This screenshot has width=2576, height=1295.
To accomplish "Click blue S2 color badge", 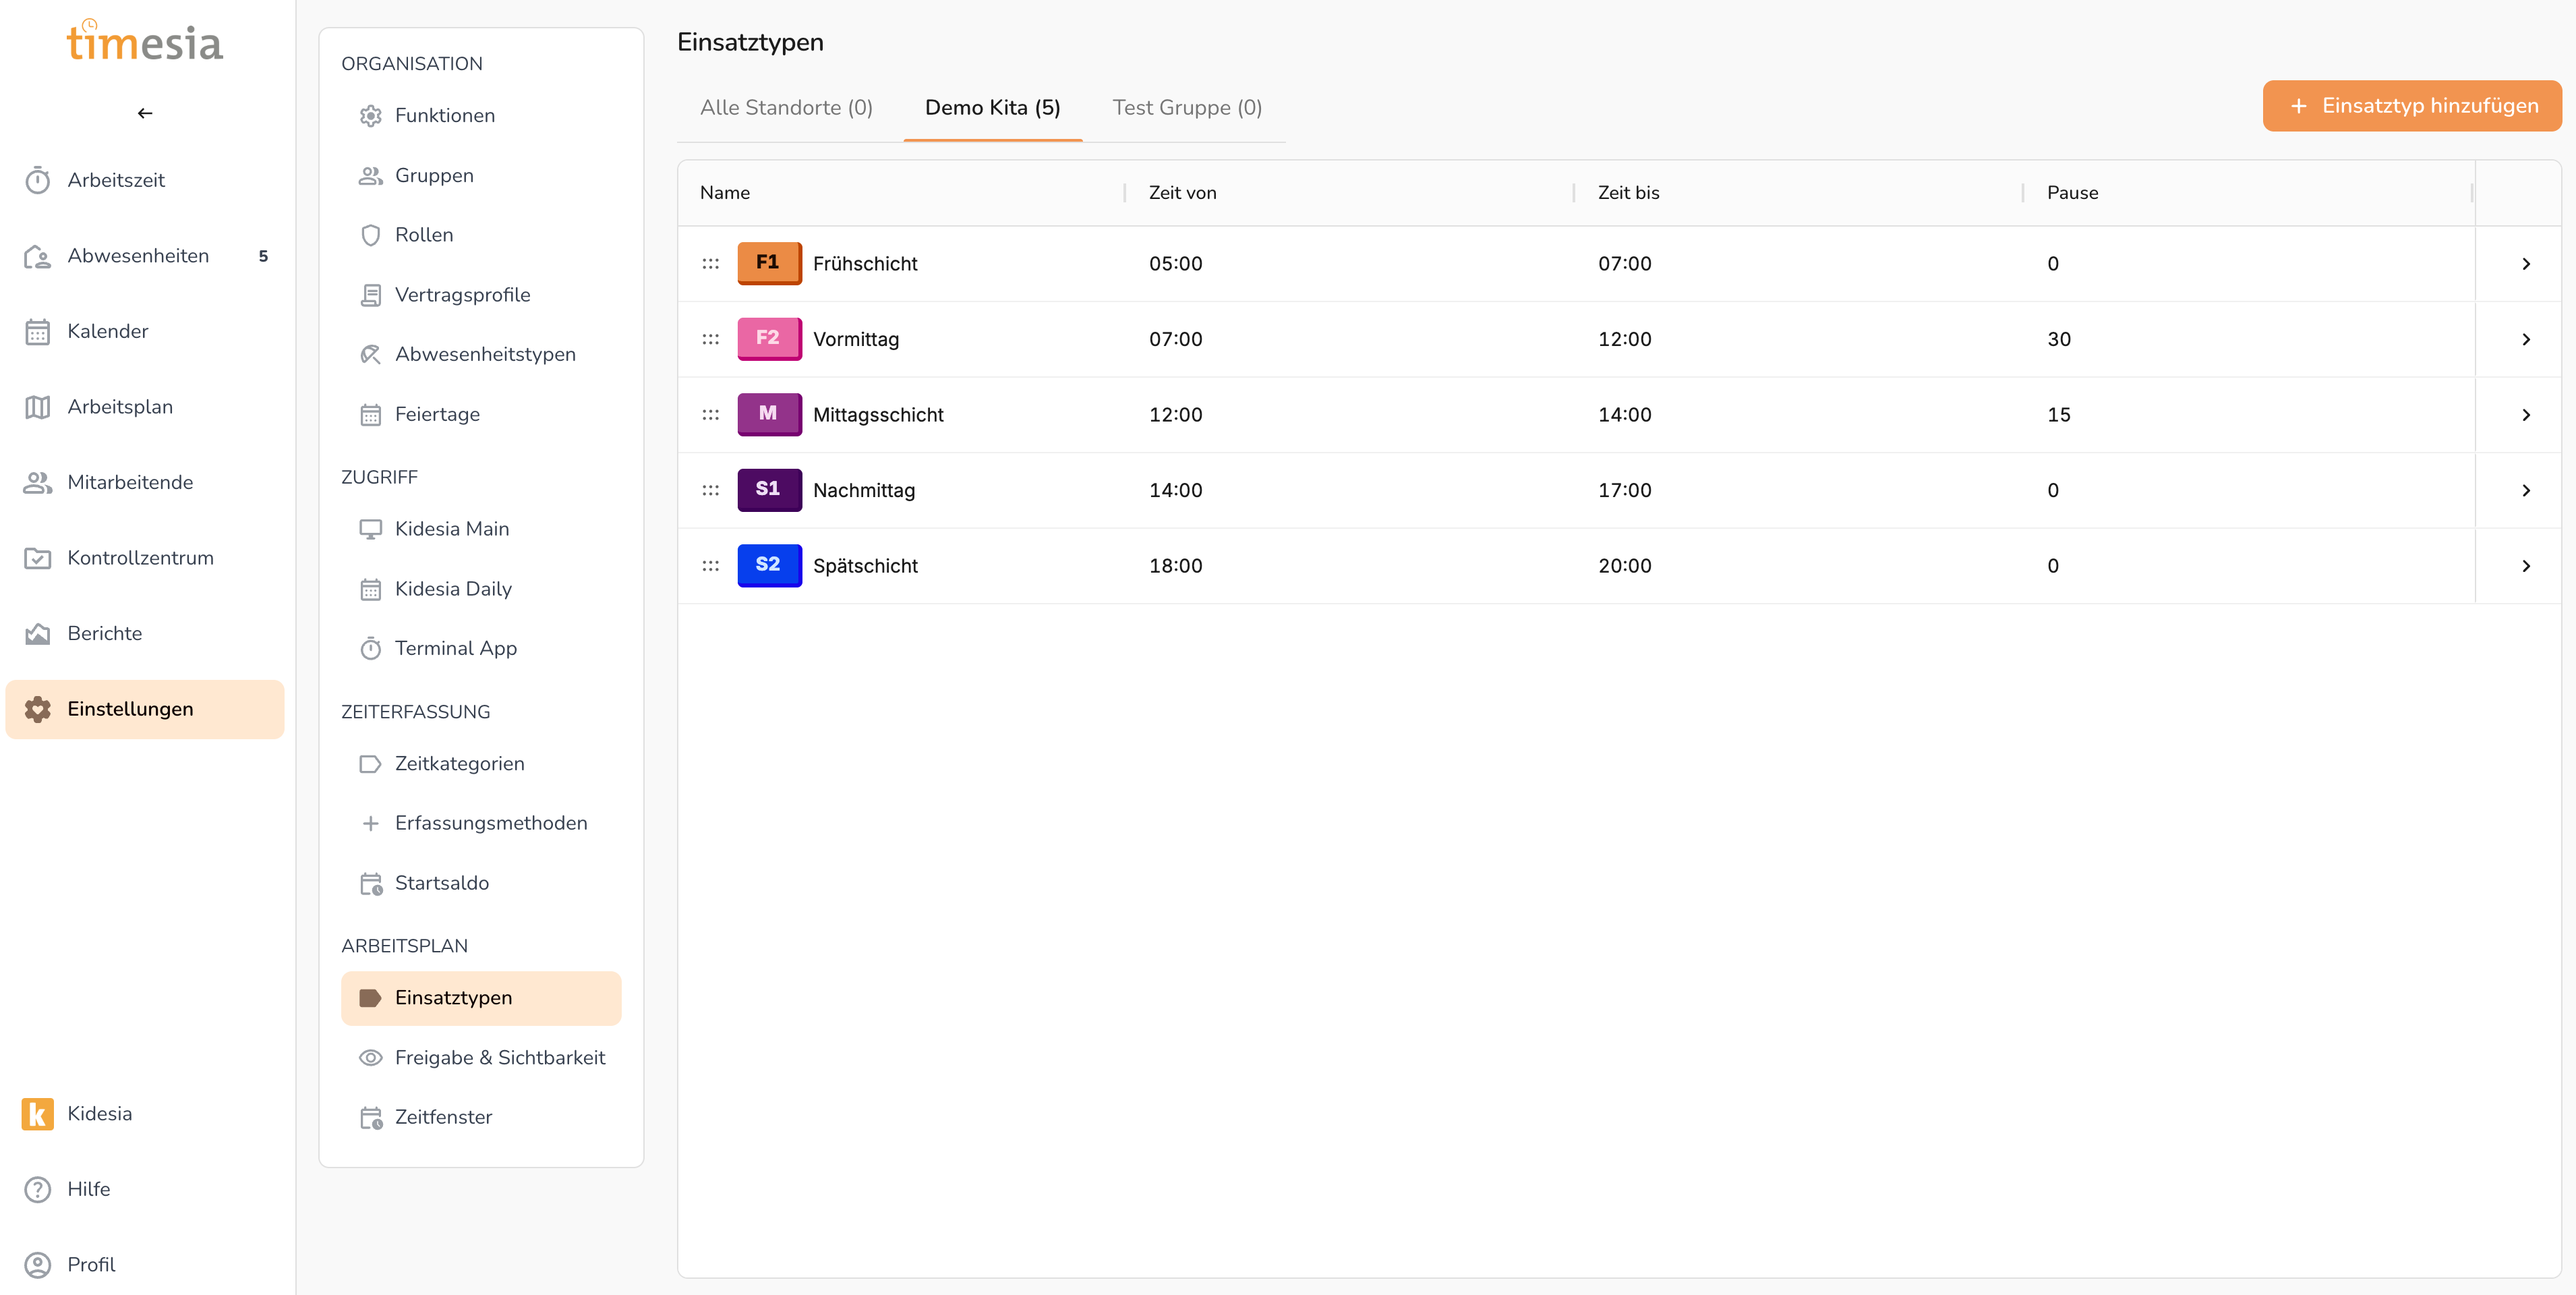I will point(768,565).
